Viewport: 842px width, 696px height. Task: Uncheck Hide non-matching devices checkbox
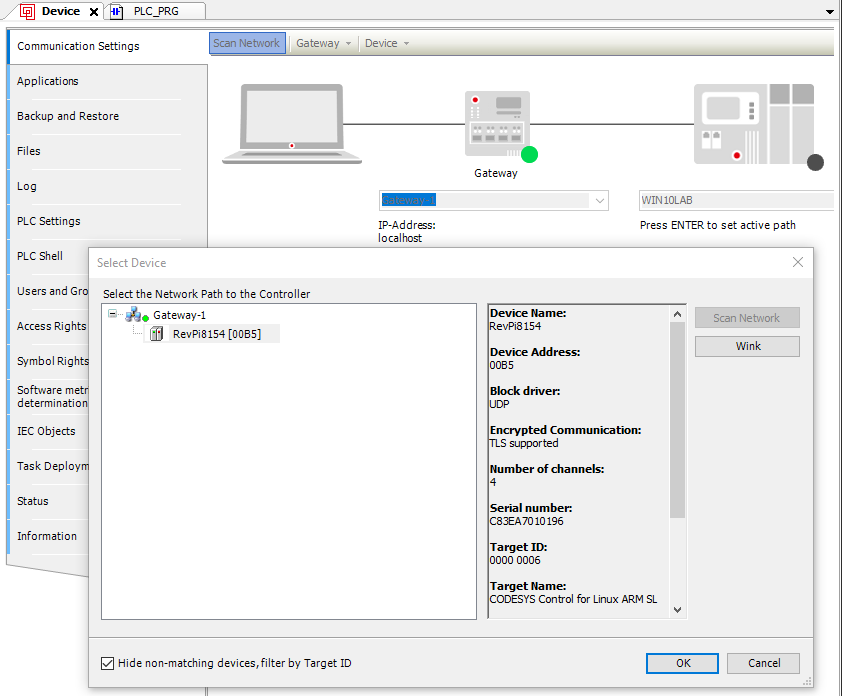108,663
